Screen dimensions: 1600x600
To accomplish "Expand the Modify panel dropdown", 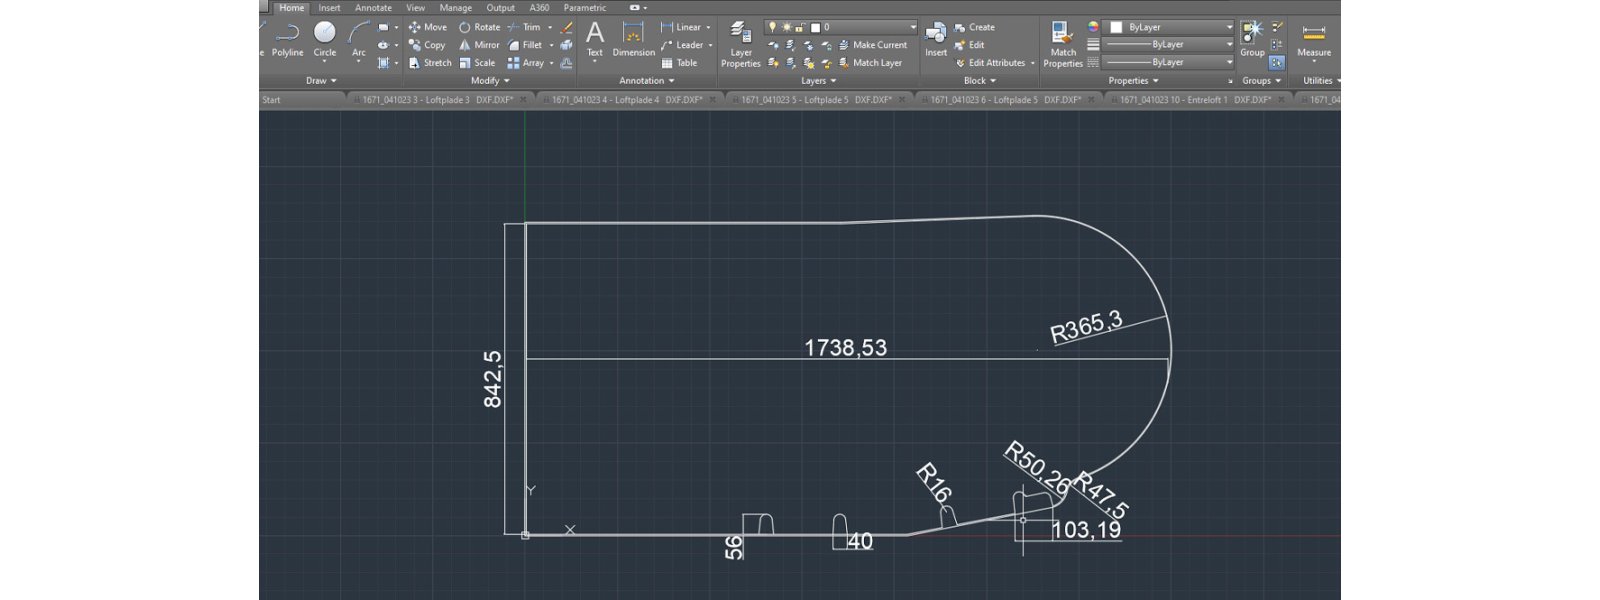I will 490,81.
